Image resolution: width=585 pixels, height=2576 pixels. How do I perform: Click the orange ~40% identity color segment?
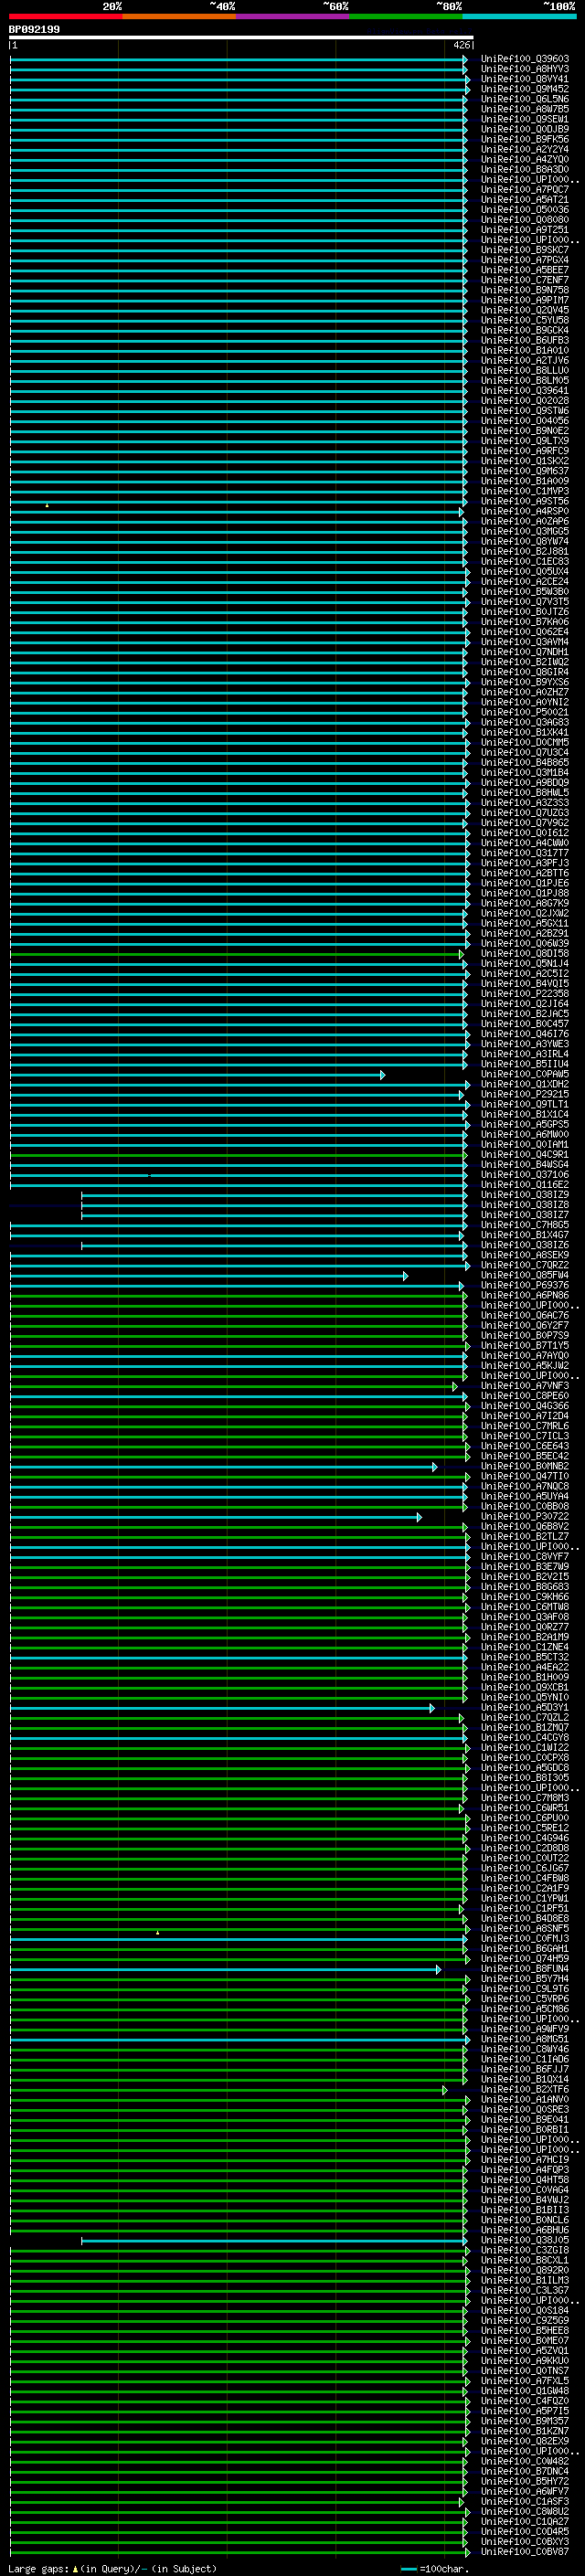tap(179, 16)
